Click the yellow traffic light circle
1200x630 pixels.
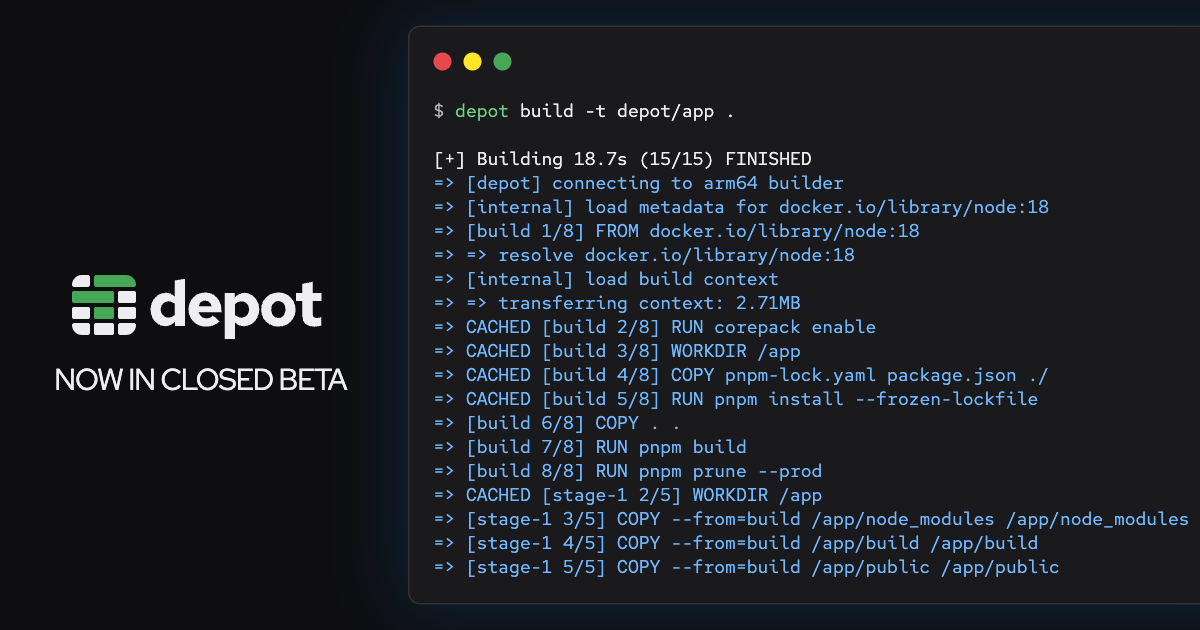click(471, 61)
